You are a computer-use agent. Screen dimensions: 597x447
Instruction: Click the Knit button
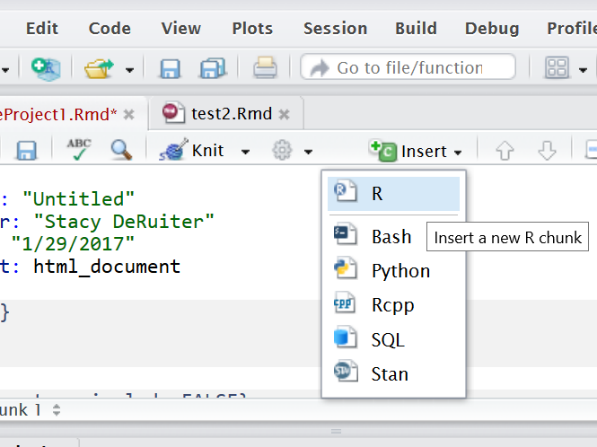192,150
